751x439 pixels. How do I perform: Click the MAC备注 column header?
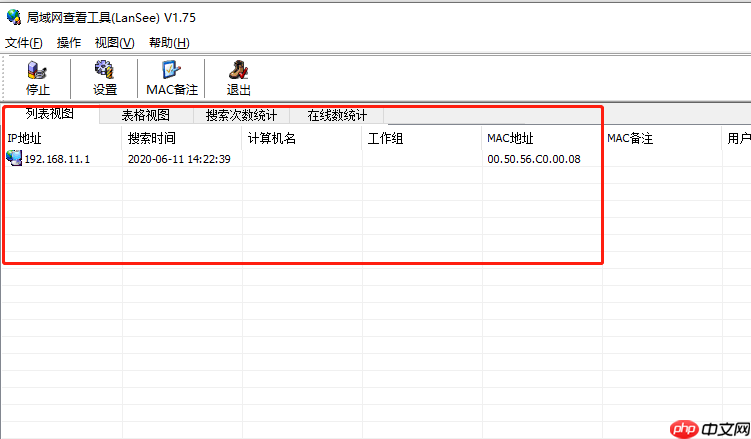(662, 138)
